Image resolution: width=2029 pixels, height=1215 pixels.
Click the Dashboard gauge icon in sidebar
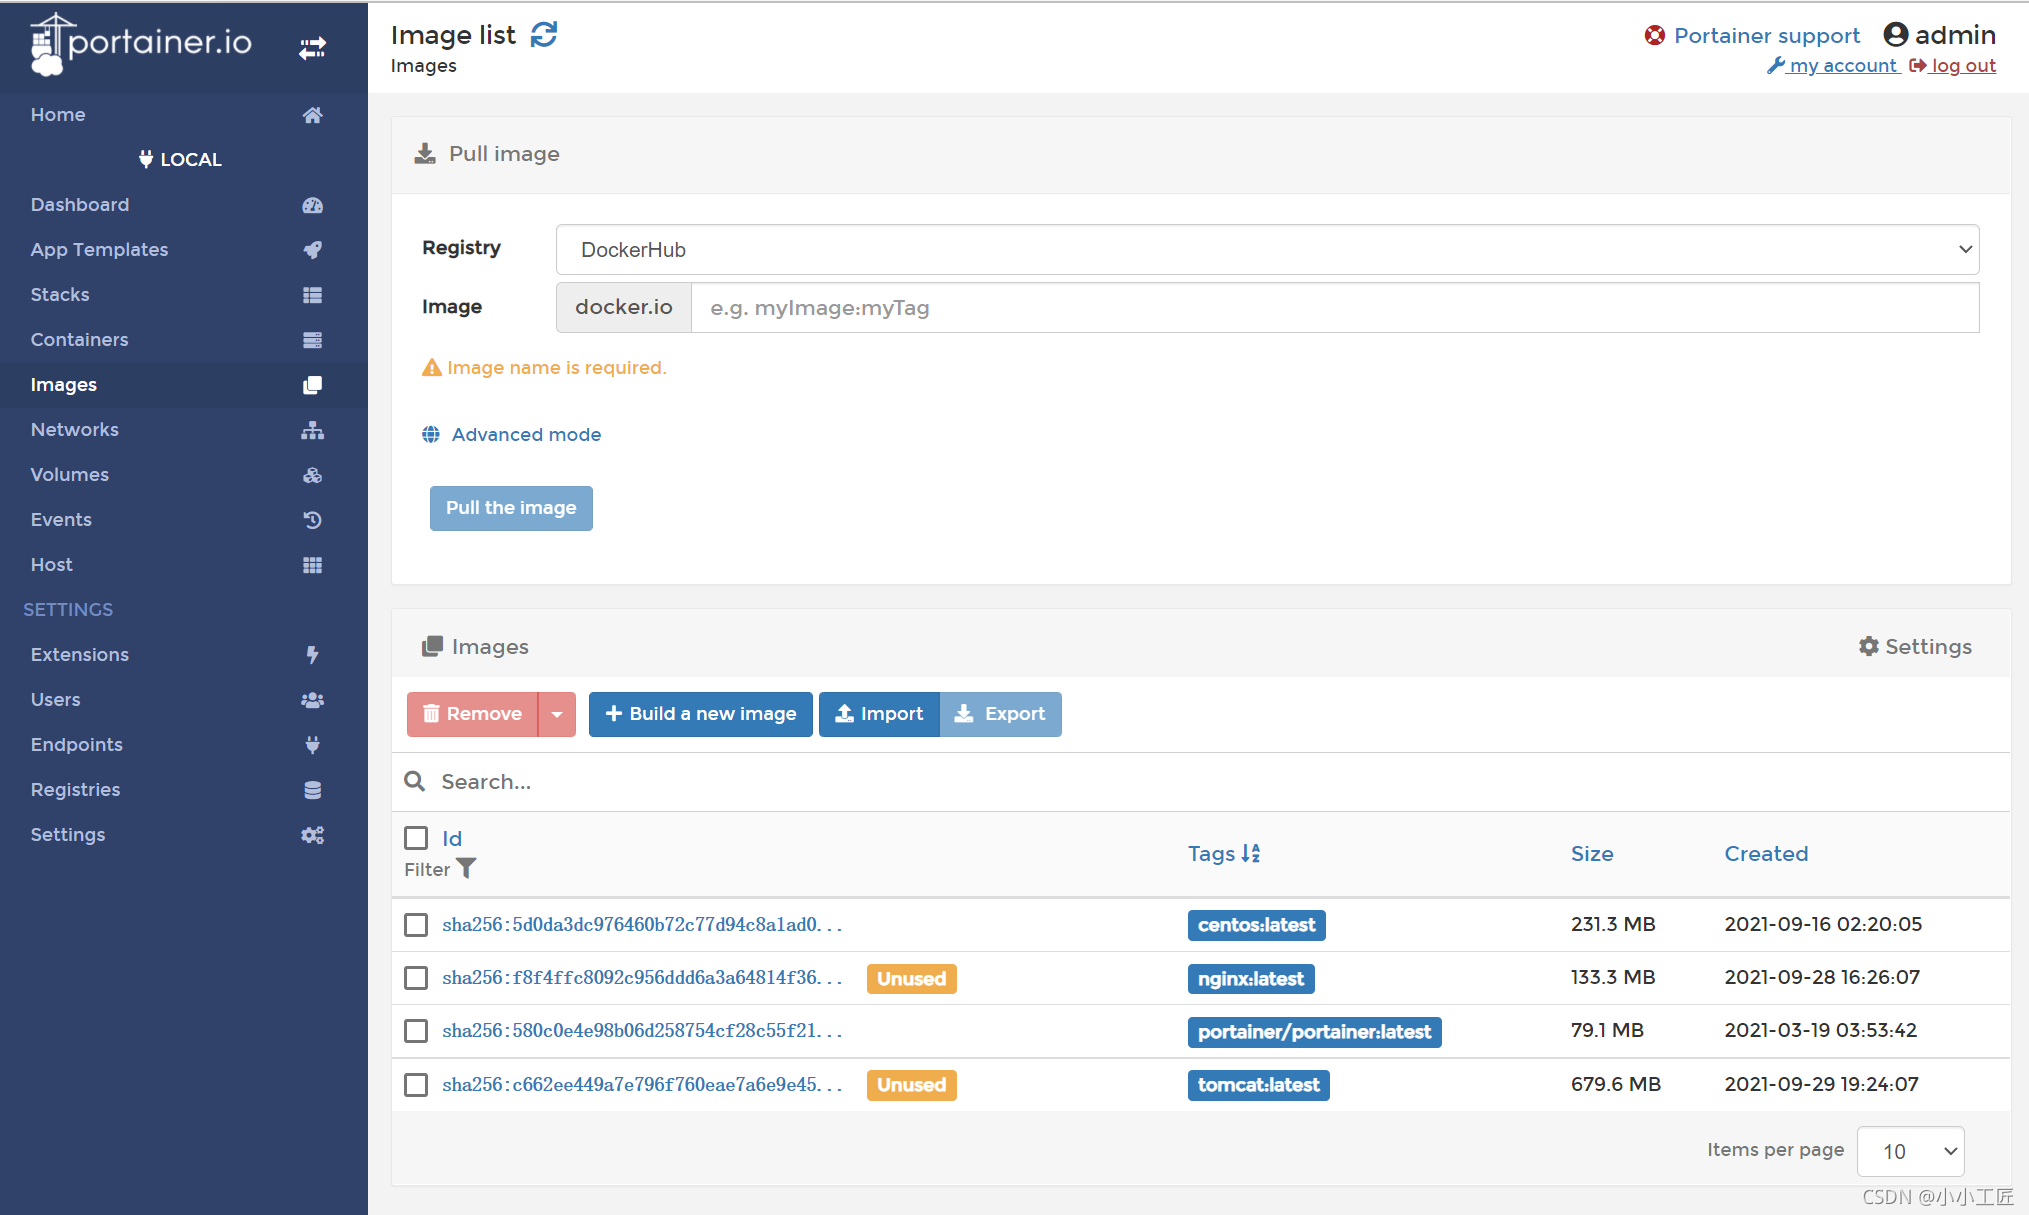point(312,205)
